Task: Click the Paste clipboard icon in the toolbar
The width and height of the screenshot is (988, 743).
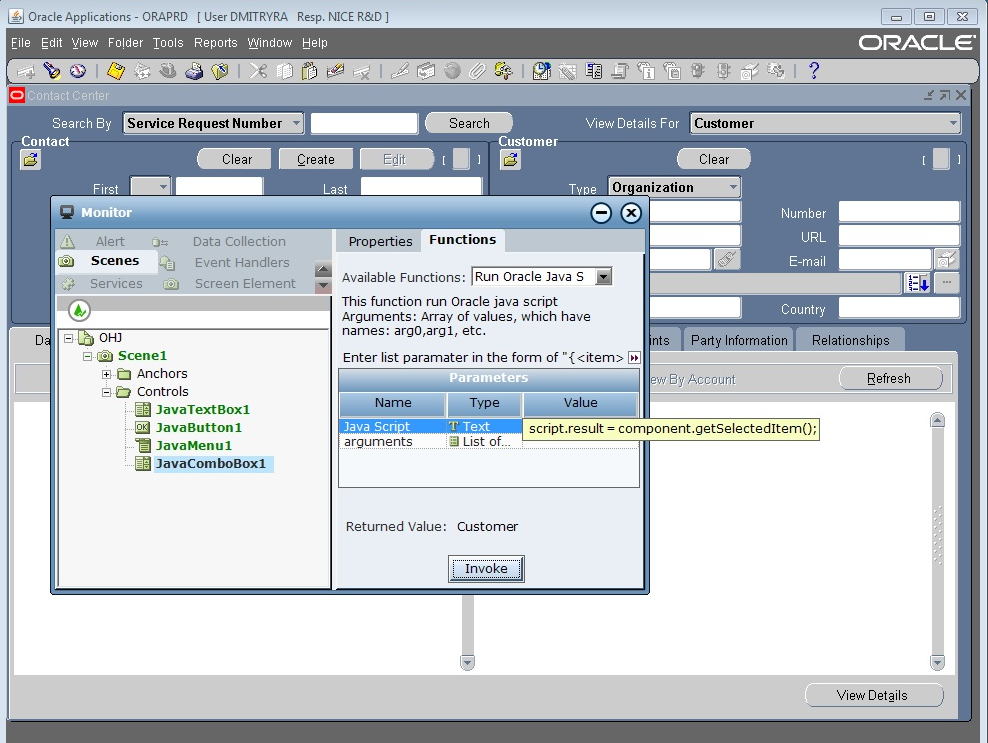Action: click(309, 71)
